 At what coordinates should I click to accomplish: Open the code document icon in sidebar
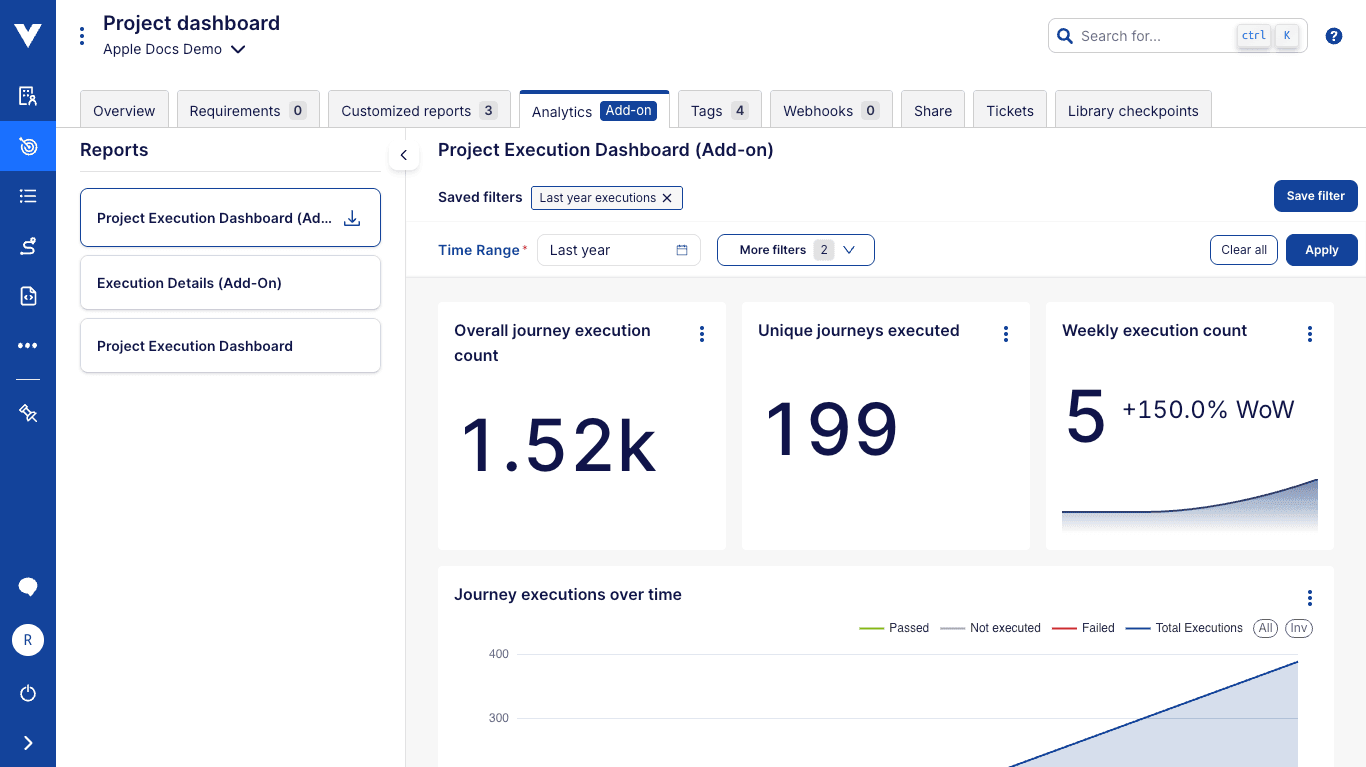coord(27,296)
